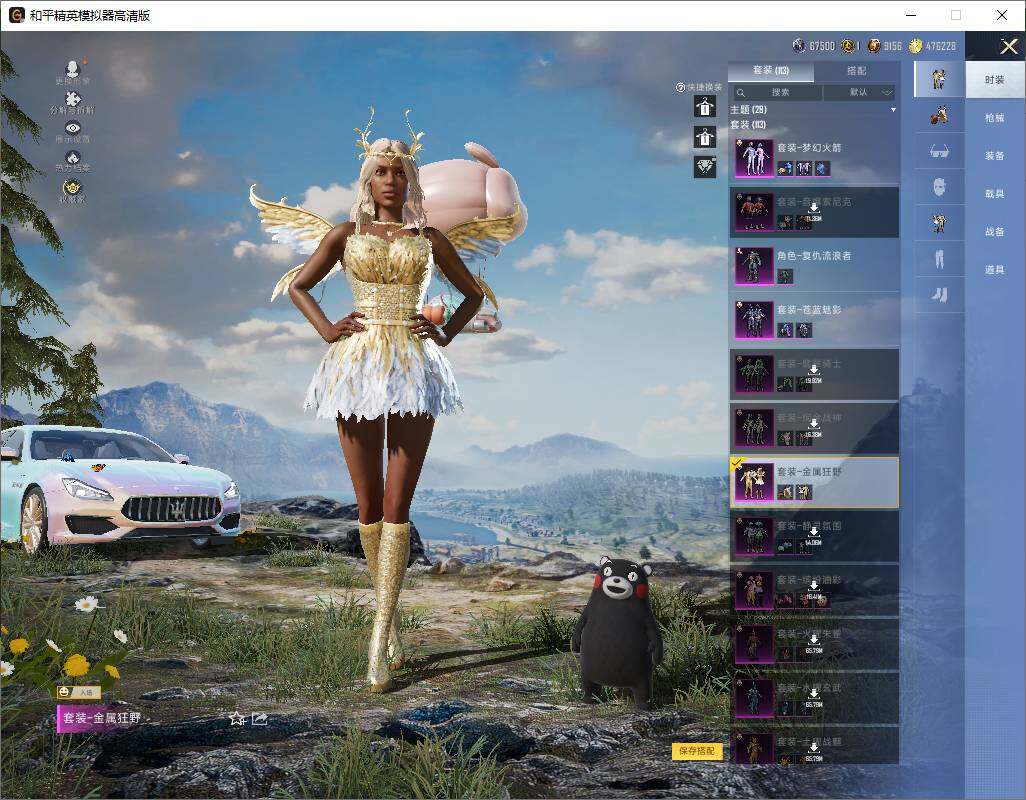Viewport: 1026px width, 800px height.
Task: Open the 默认 sort dropdown
Action: tap(860, 93)
